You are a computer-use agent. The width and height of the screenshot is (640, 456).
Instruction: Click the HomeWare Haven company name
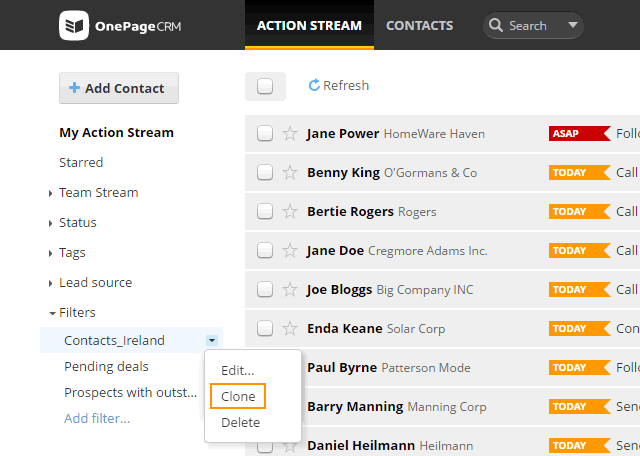[x=434, y=134]
